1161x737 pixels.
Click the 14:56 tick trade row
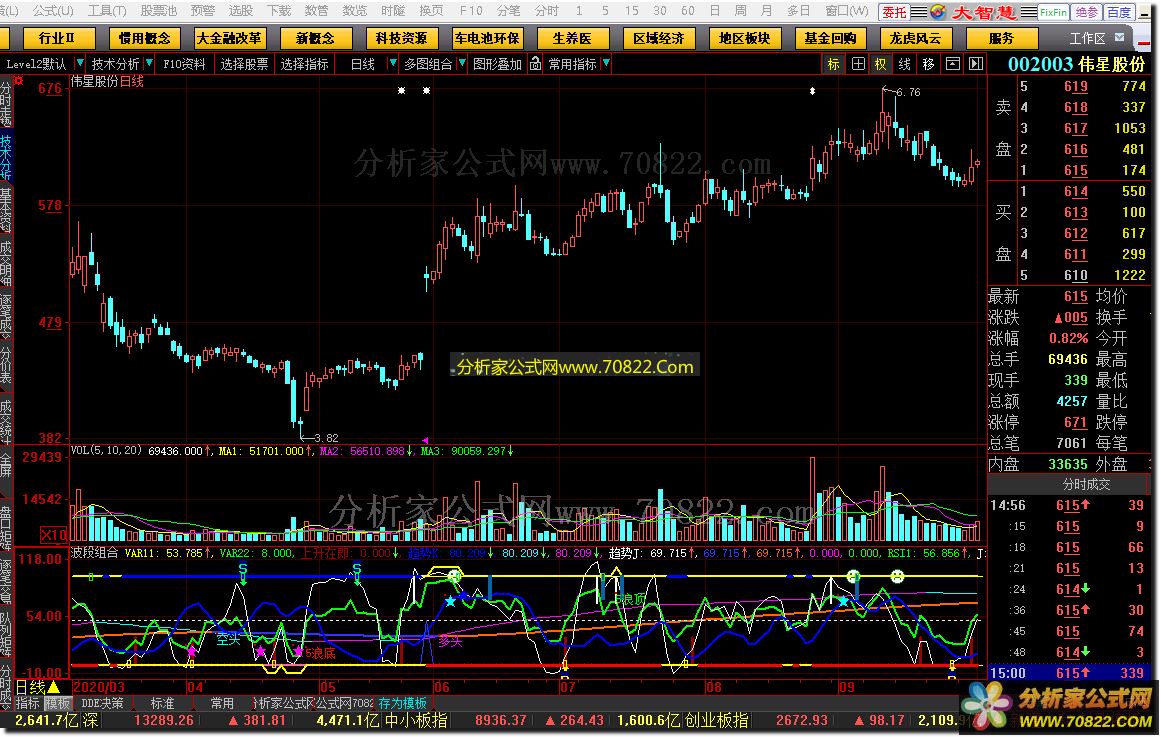(x=1069, y=505)
